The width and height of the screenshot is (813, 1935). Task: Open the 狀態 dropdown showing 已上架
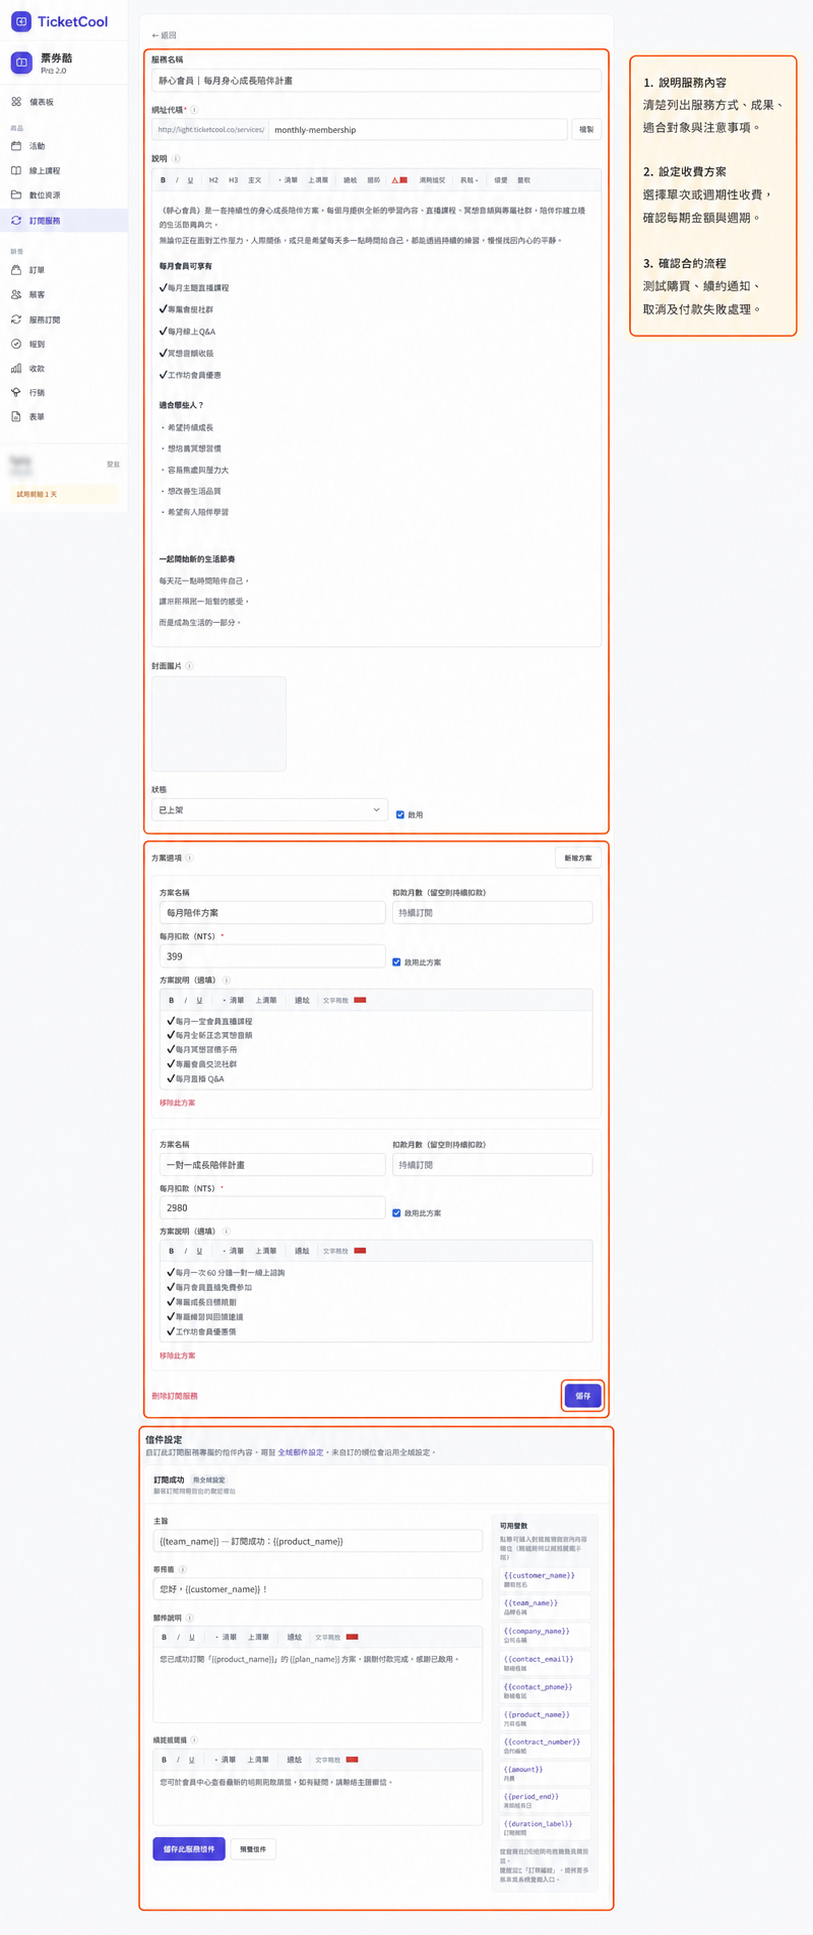pos(269,810)
